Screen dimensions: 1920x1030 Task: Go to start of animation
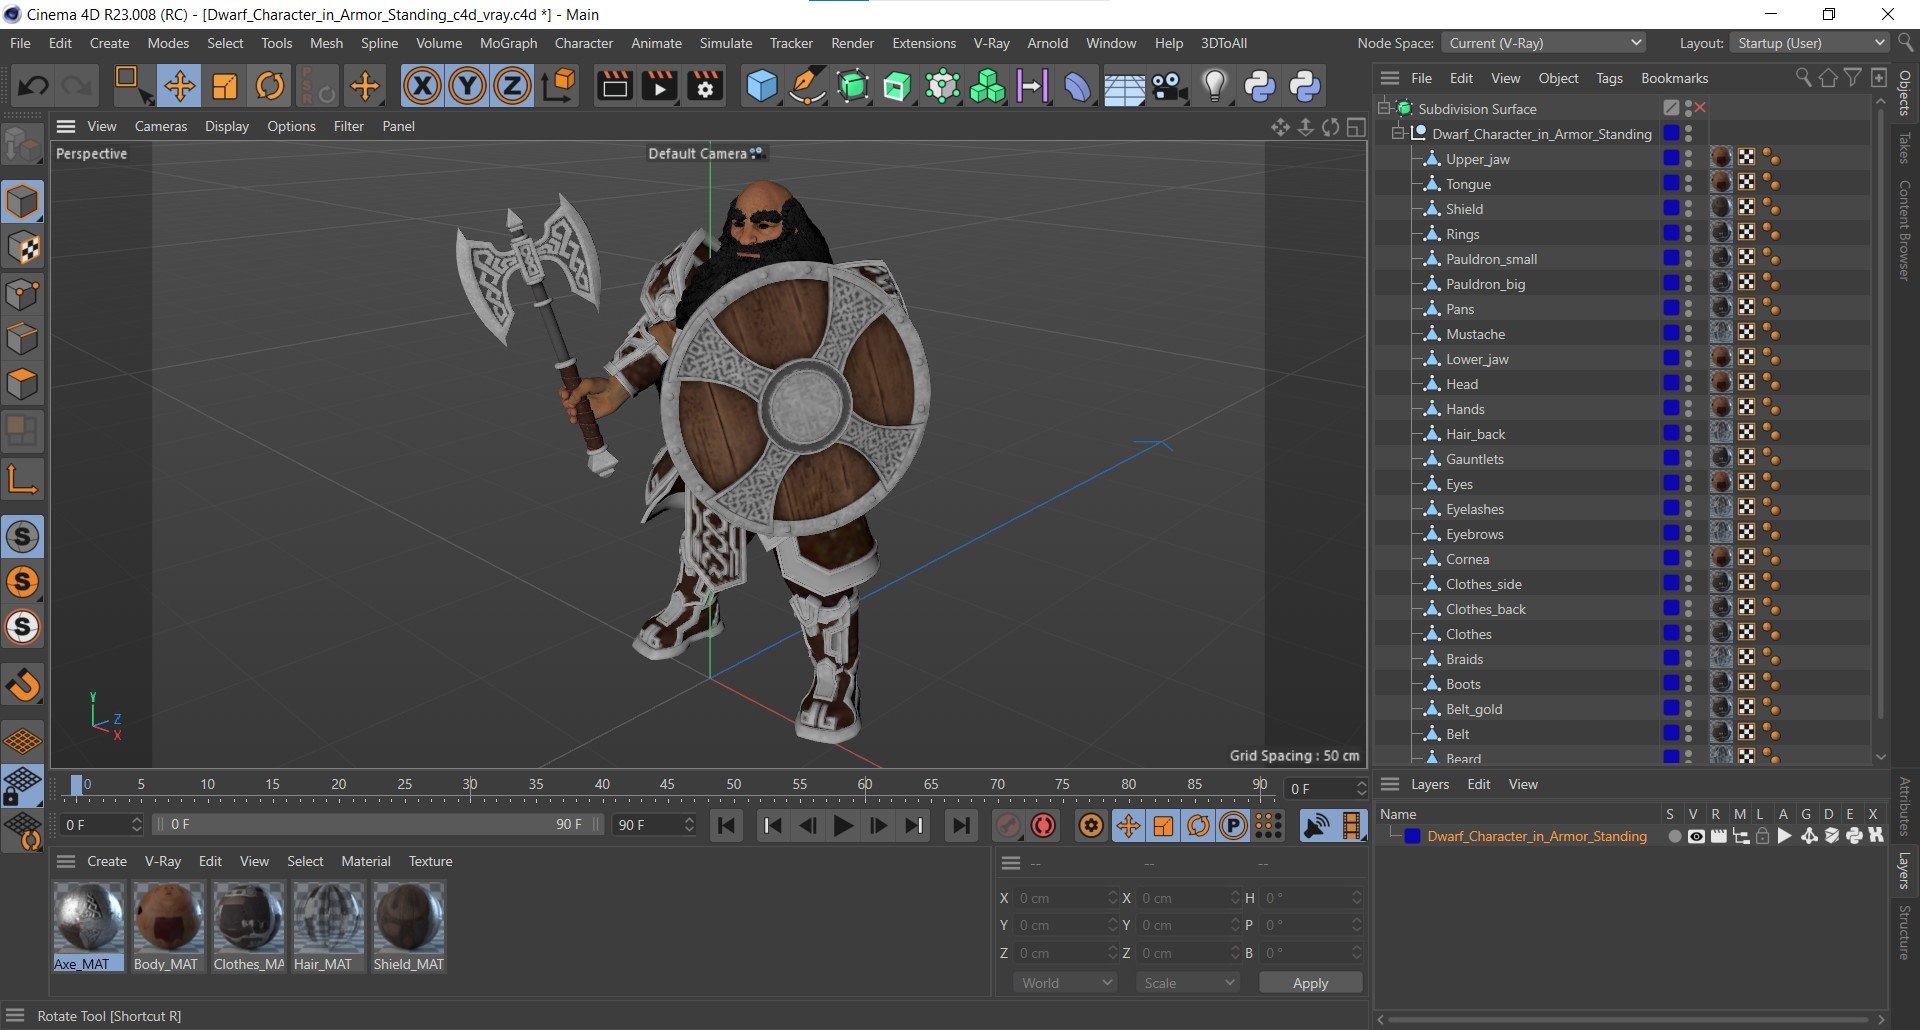click(x=727, y=825)
